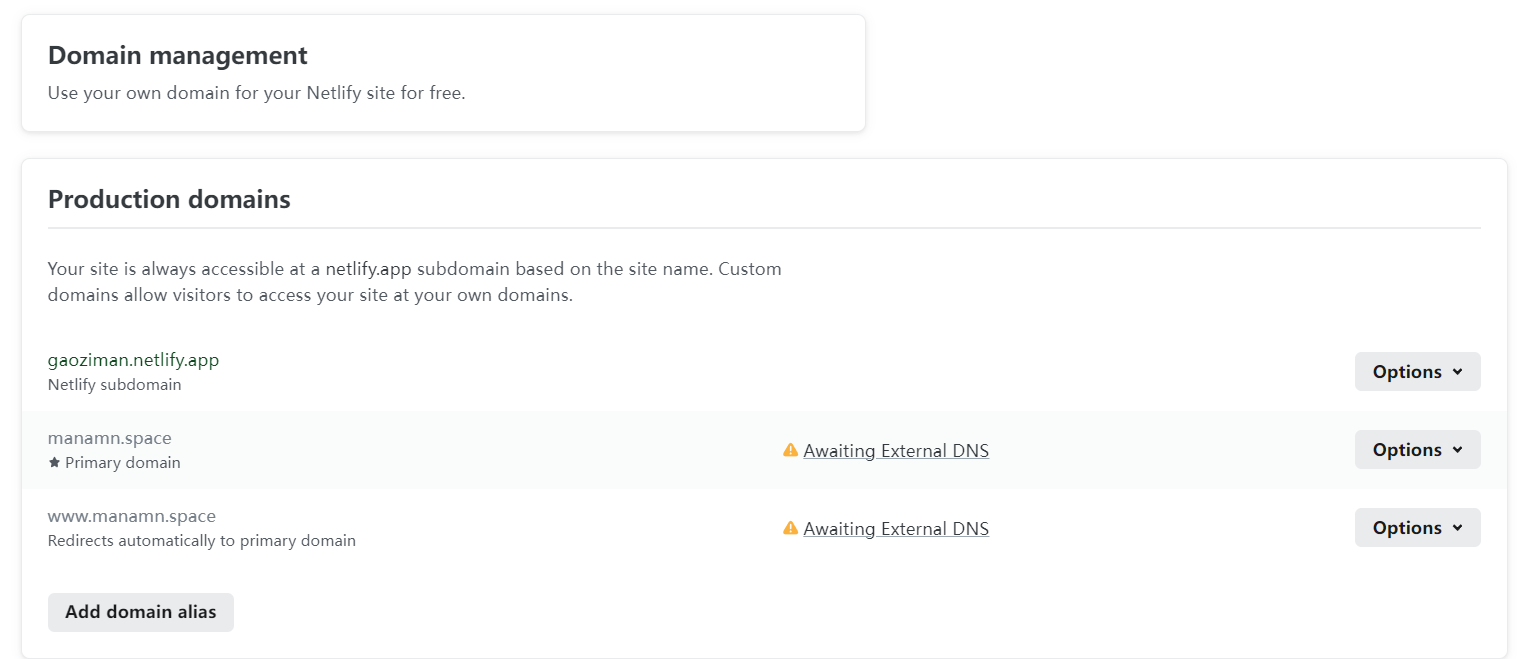The image size is (1517, 659).
Task: Open Options dropdown for gaoziman.netlify.app
Action: click(1417, 372)
